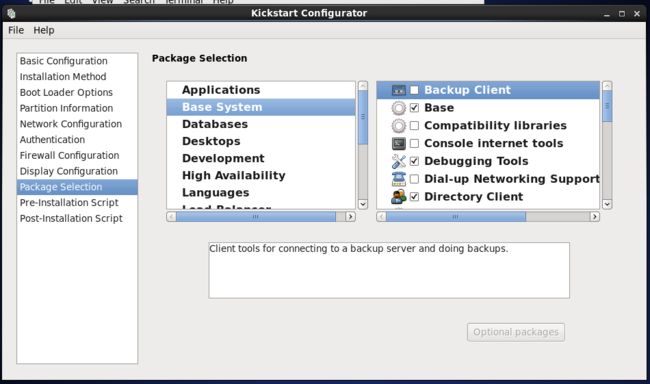This screenshot has height=384, width=650.
Task: Open Partition Information section
Action: 77,108
